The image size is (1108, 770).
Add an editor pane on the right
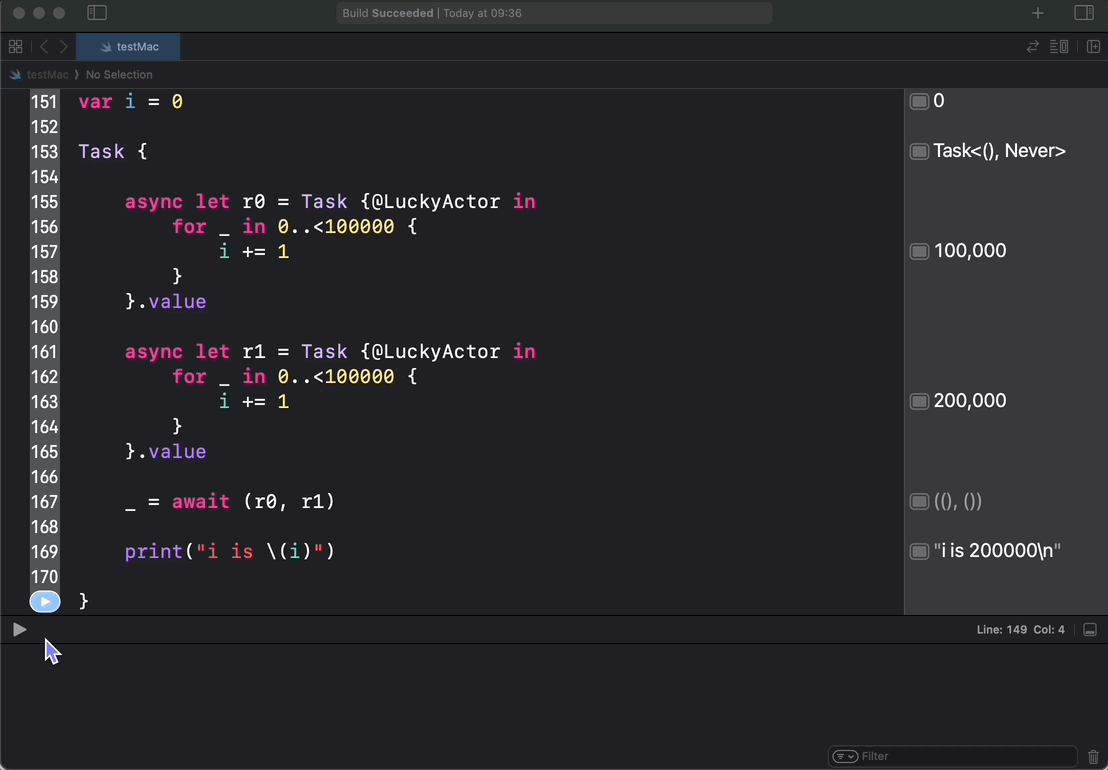[1093, 47]
